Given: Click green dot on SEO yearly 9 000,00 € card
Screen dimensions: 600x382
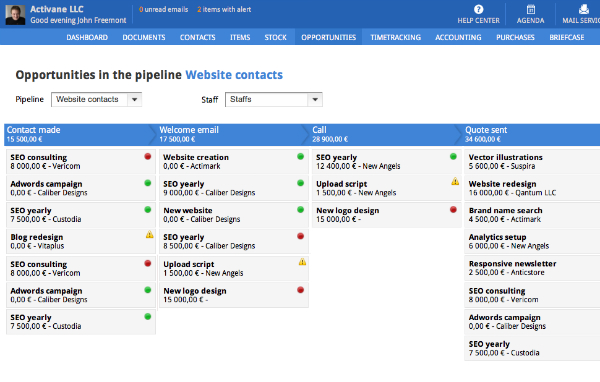Looking at the screenshot, I should [x=300, y=183].
